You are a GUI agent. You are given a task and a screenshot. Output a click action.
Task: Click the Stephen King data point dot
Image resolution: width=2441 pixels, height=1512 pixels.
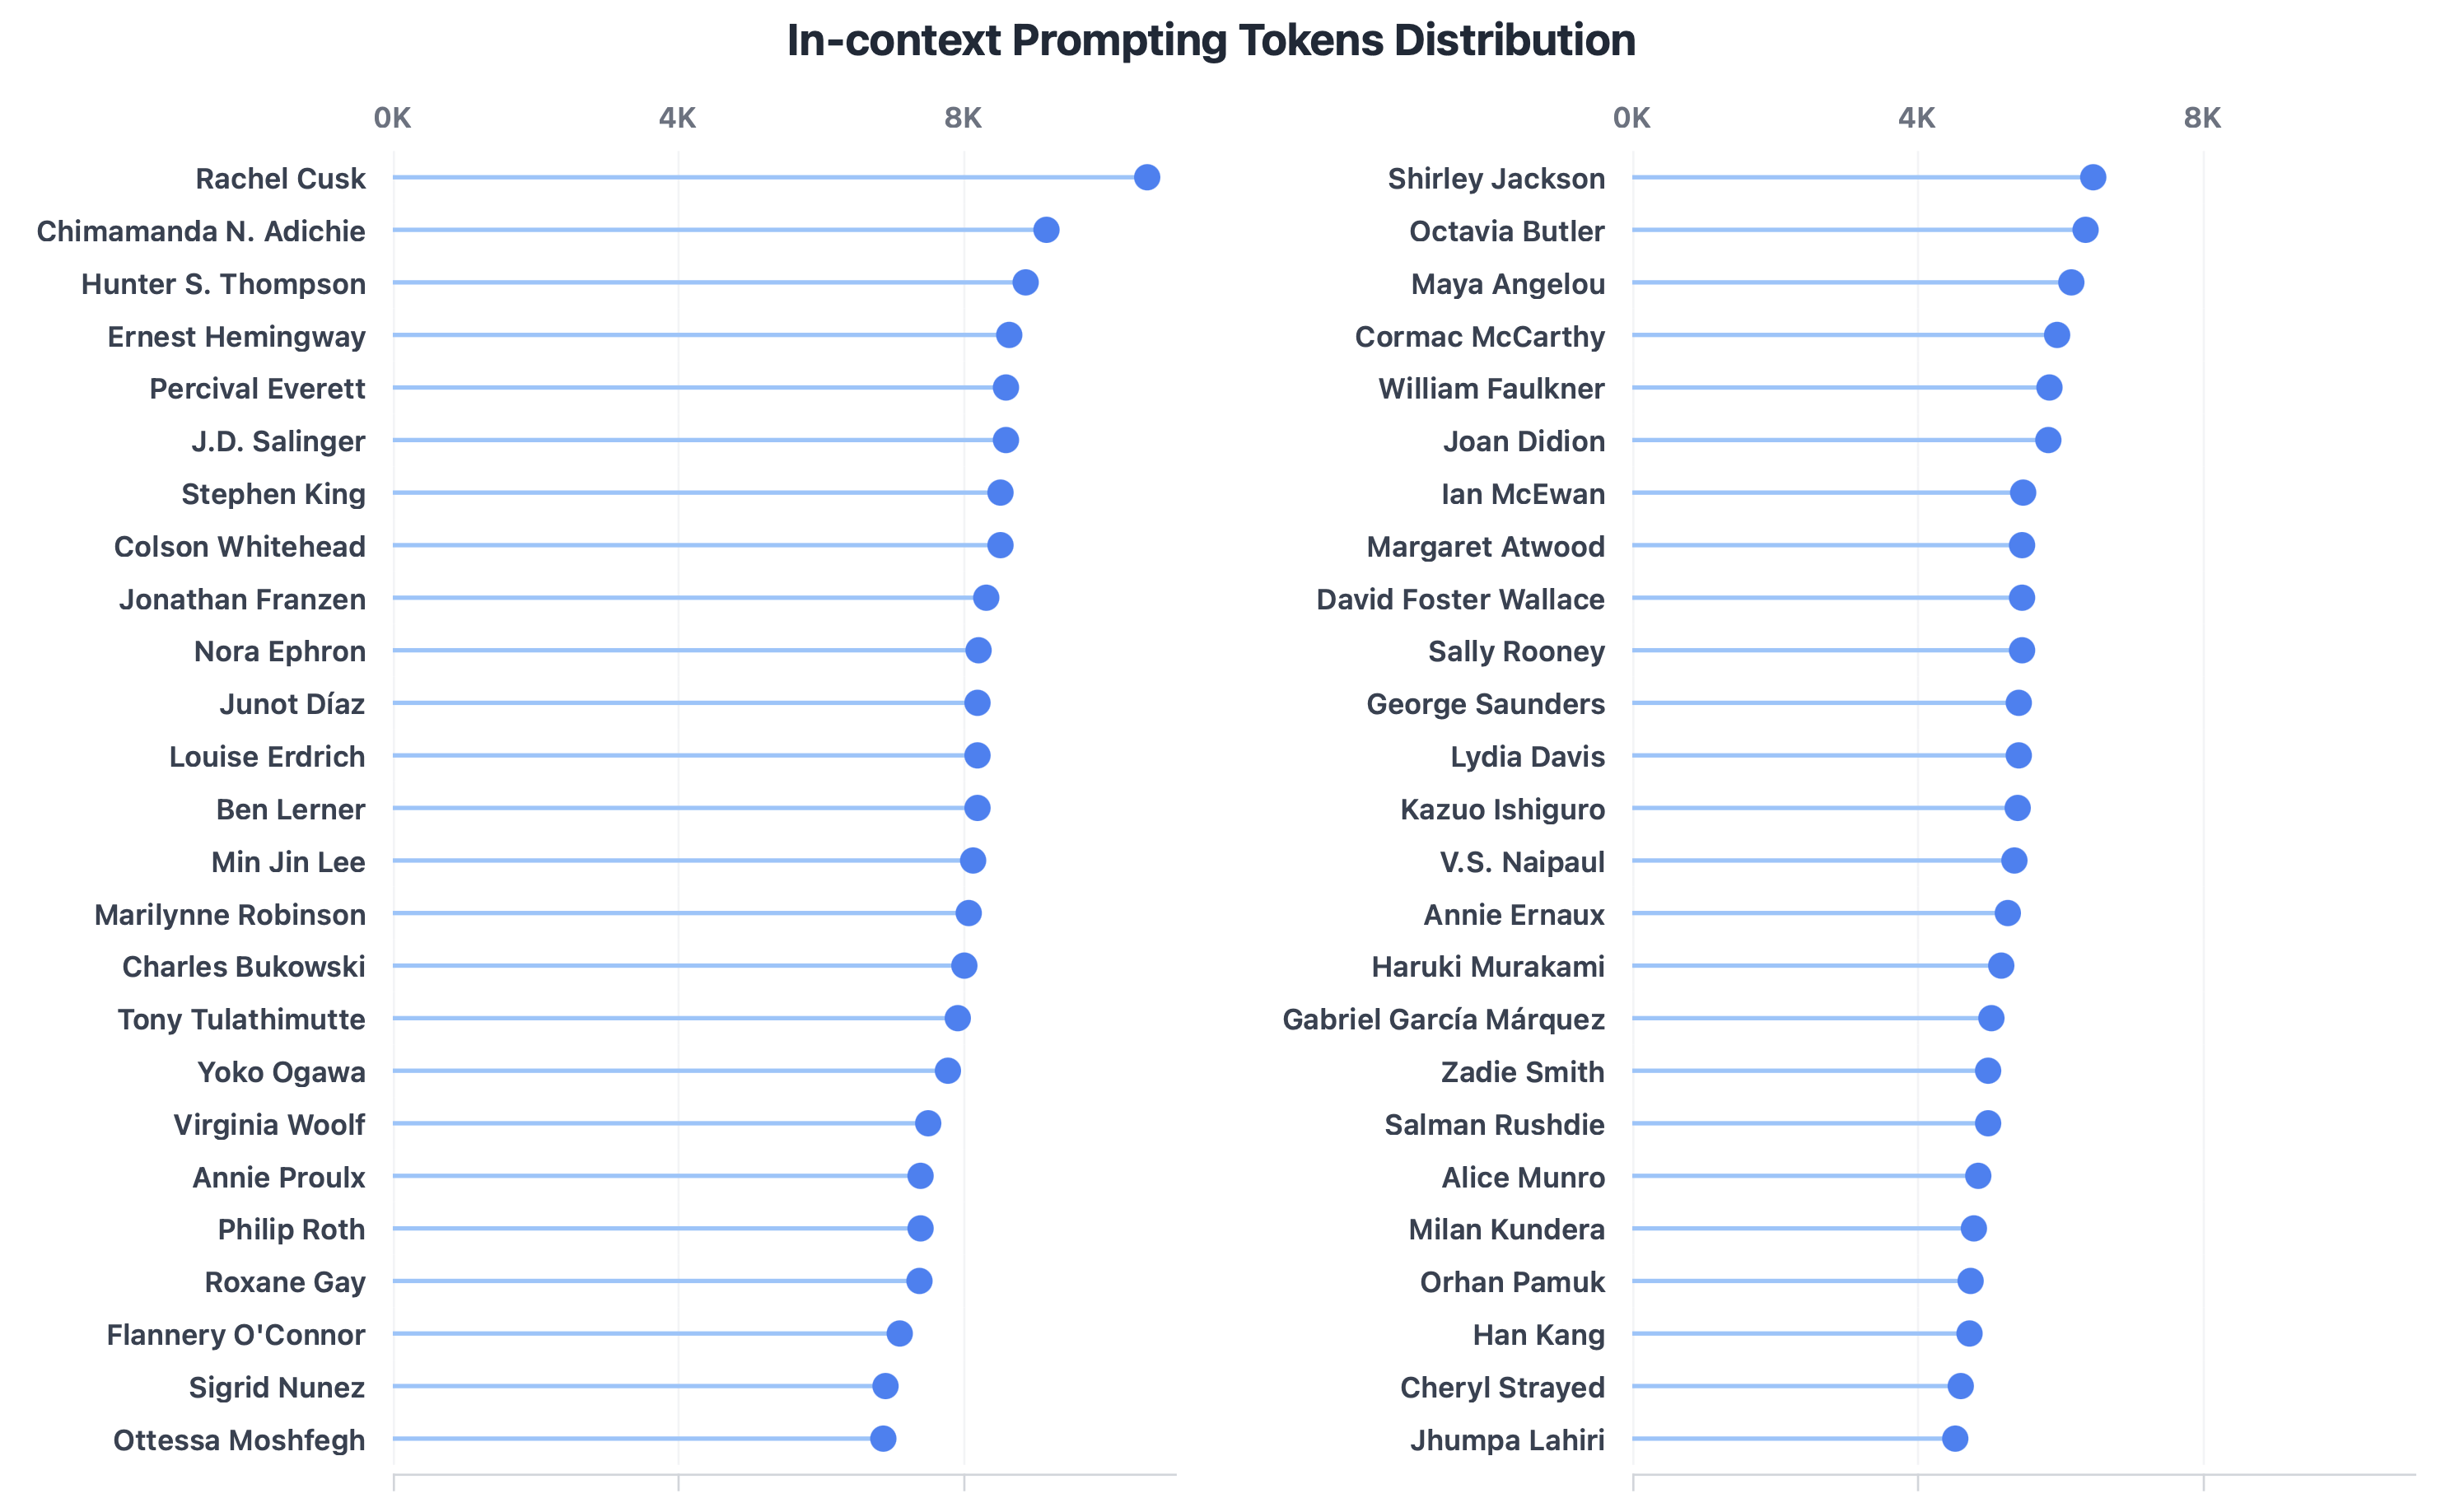(x=999, y=492)
